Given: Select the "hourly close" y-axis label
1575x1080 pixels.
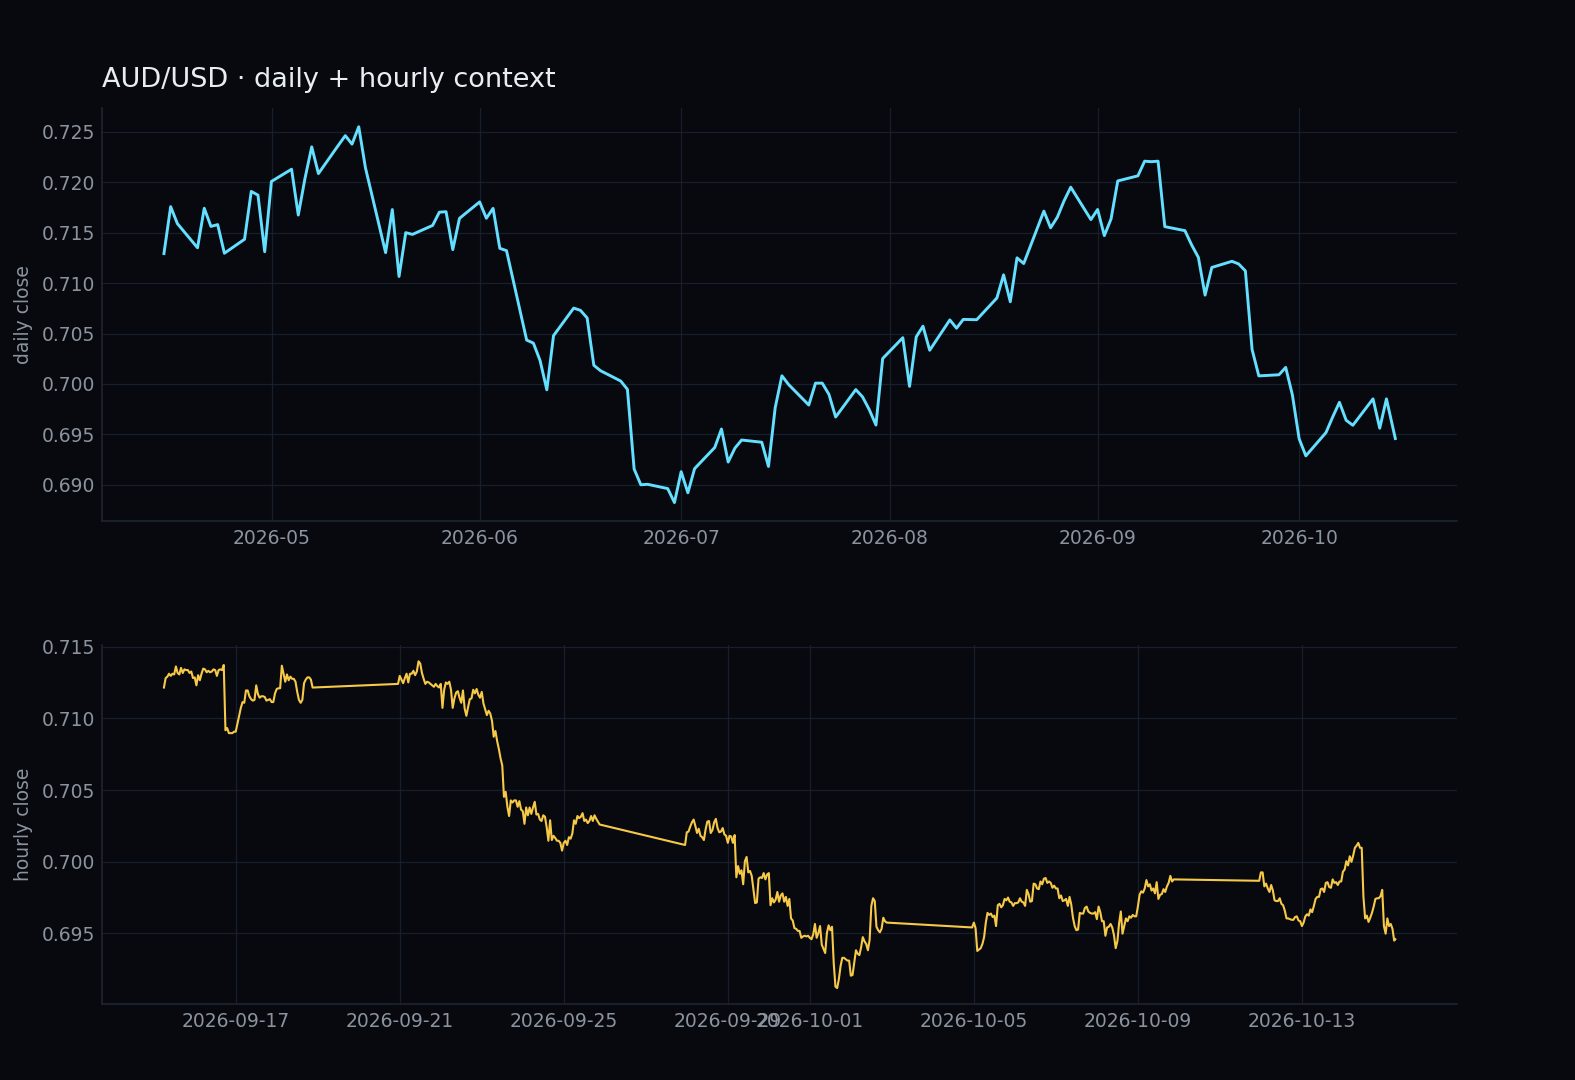Looking at the screenshot, I should pyautogui.click(x=22, y=825).
